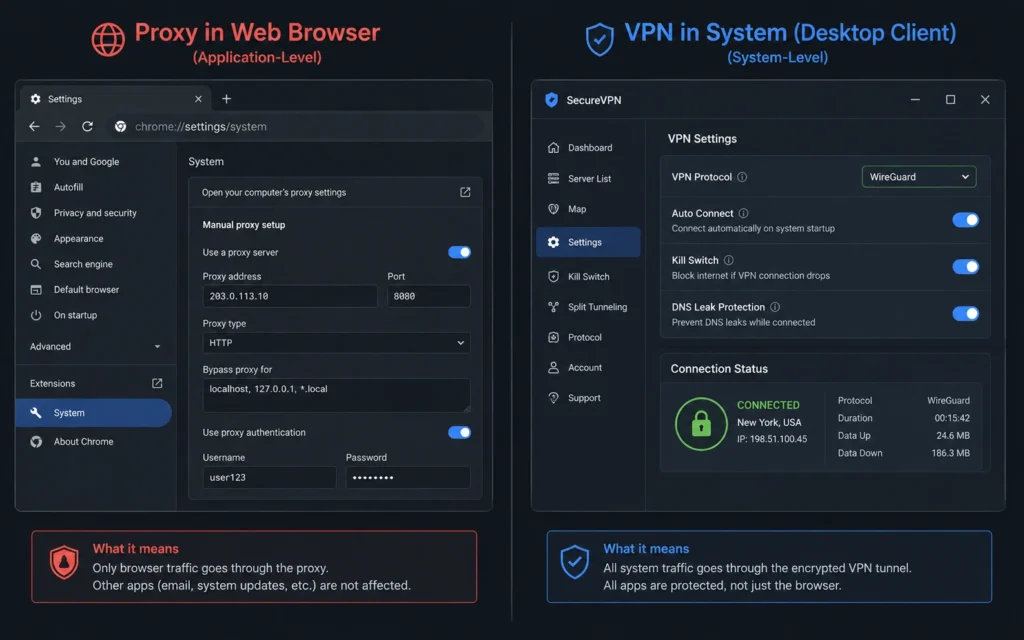The image size is (1024, 640).
Task: Expand the Advanced section in Chrome sidebar
Action: coord(95,346)
